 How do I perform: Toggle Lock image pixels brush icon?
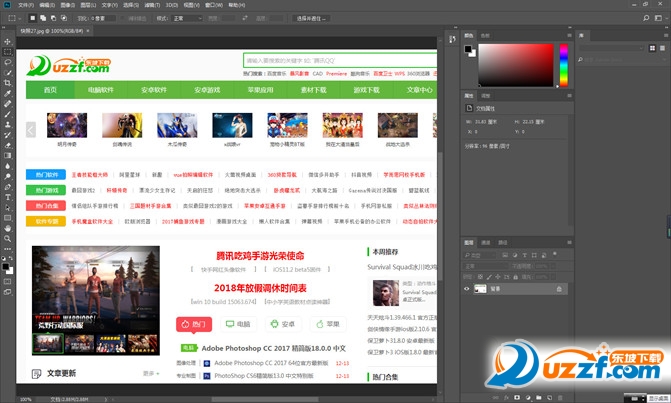tap(489, 277)
